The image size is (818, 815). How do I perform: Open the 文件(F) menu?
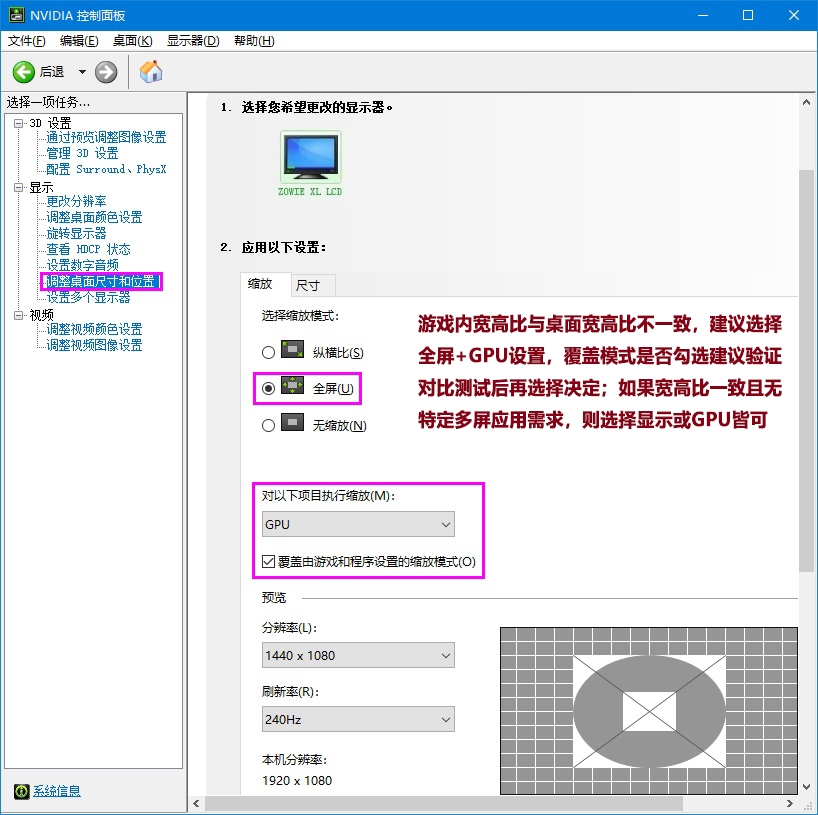click(x=27, y=41)
